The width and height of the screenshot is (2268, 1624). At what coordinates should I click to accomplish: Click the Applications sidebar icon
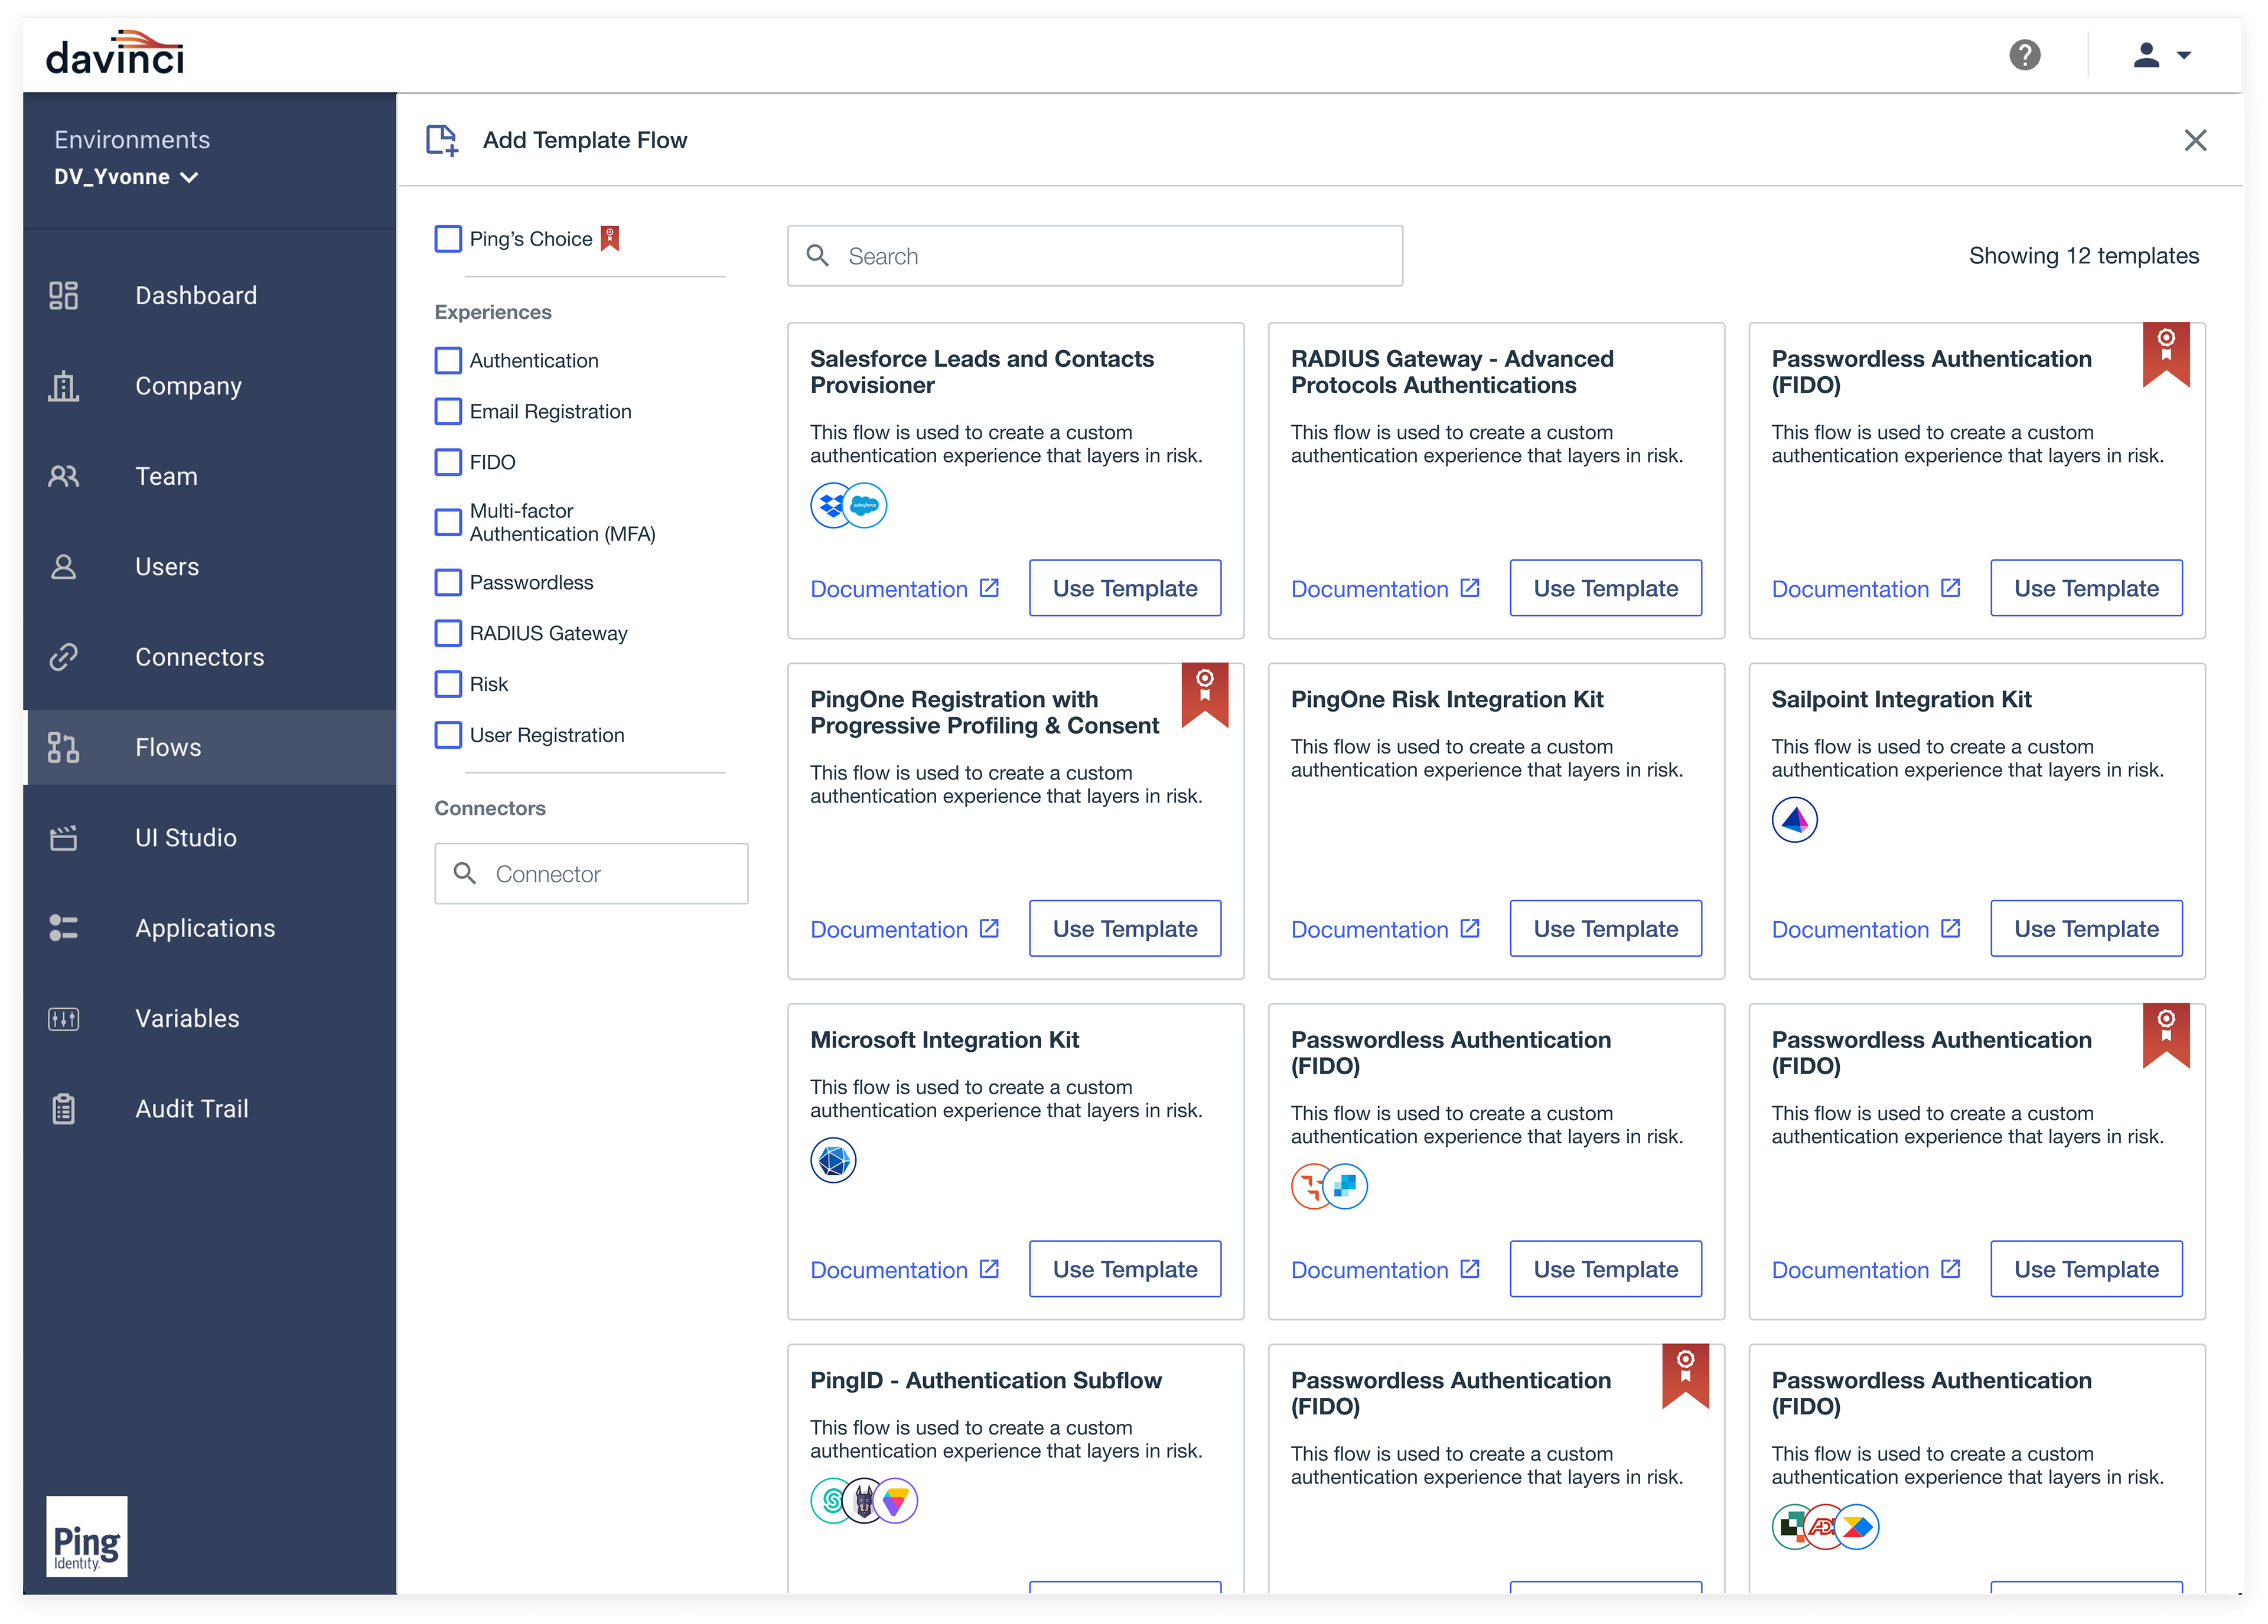(x=64, y=929)
